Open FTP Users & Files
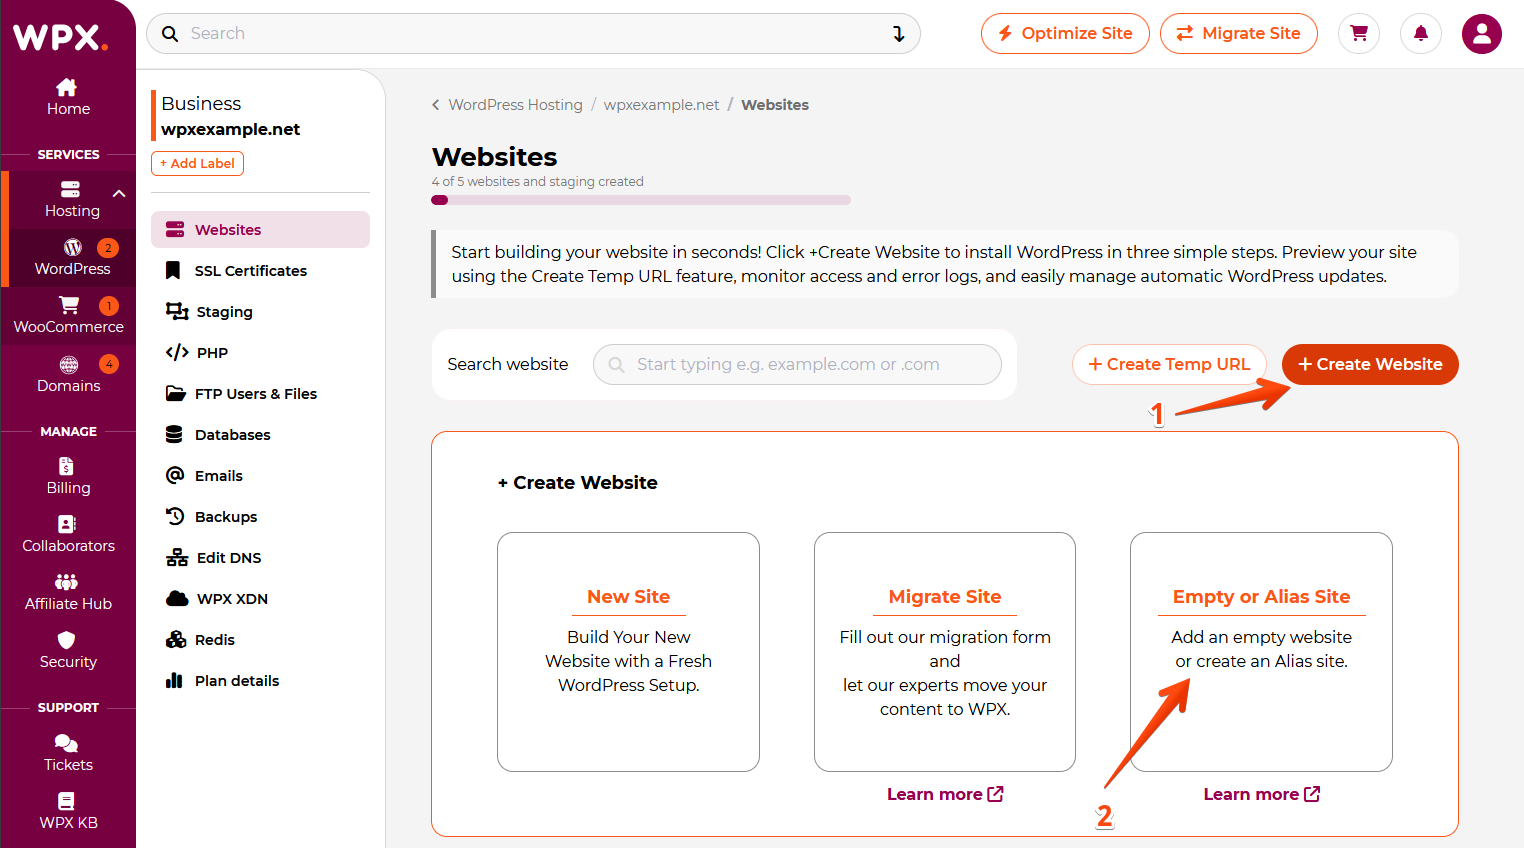Viewport: 1524px width, 848px height. click(x=260, y=393)
